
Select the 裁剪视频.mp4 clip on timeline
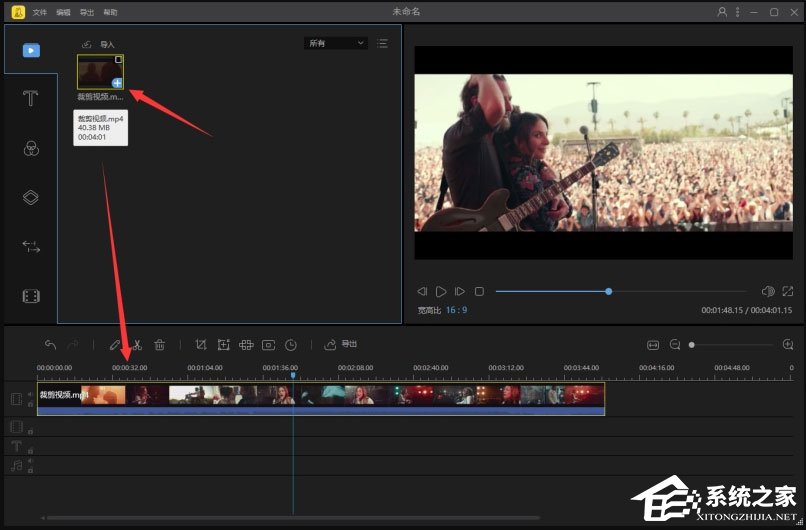(321, 399)
